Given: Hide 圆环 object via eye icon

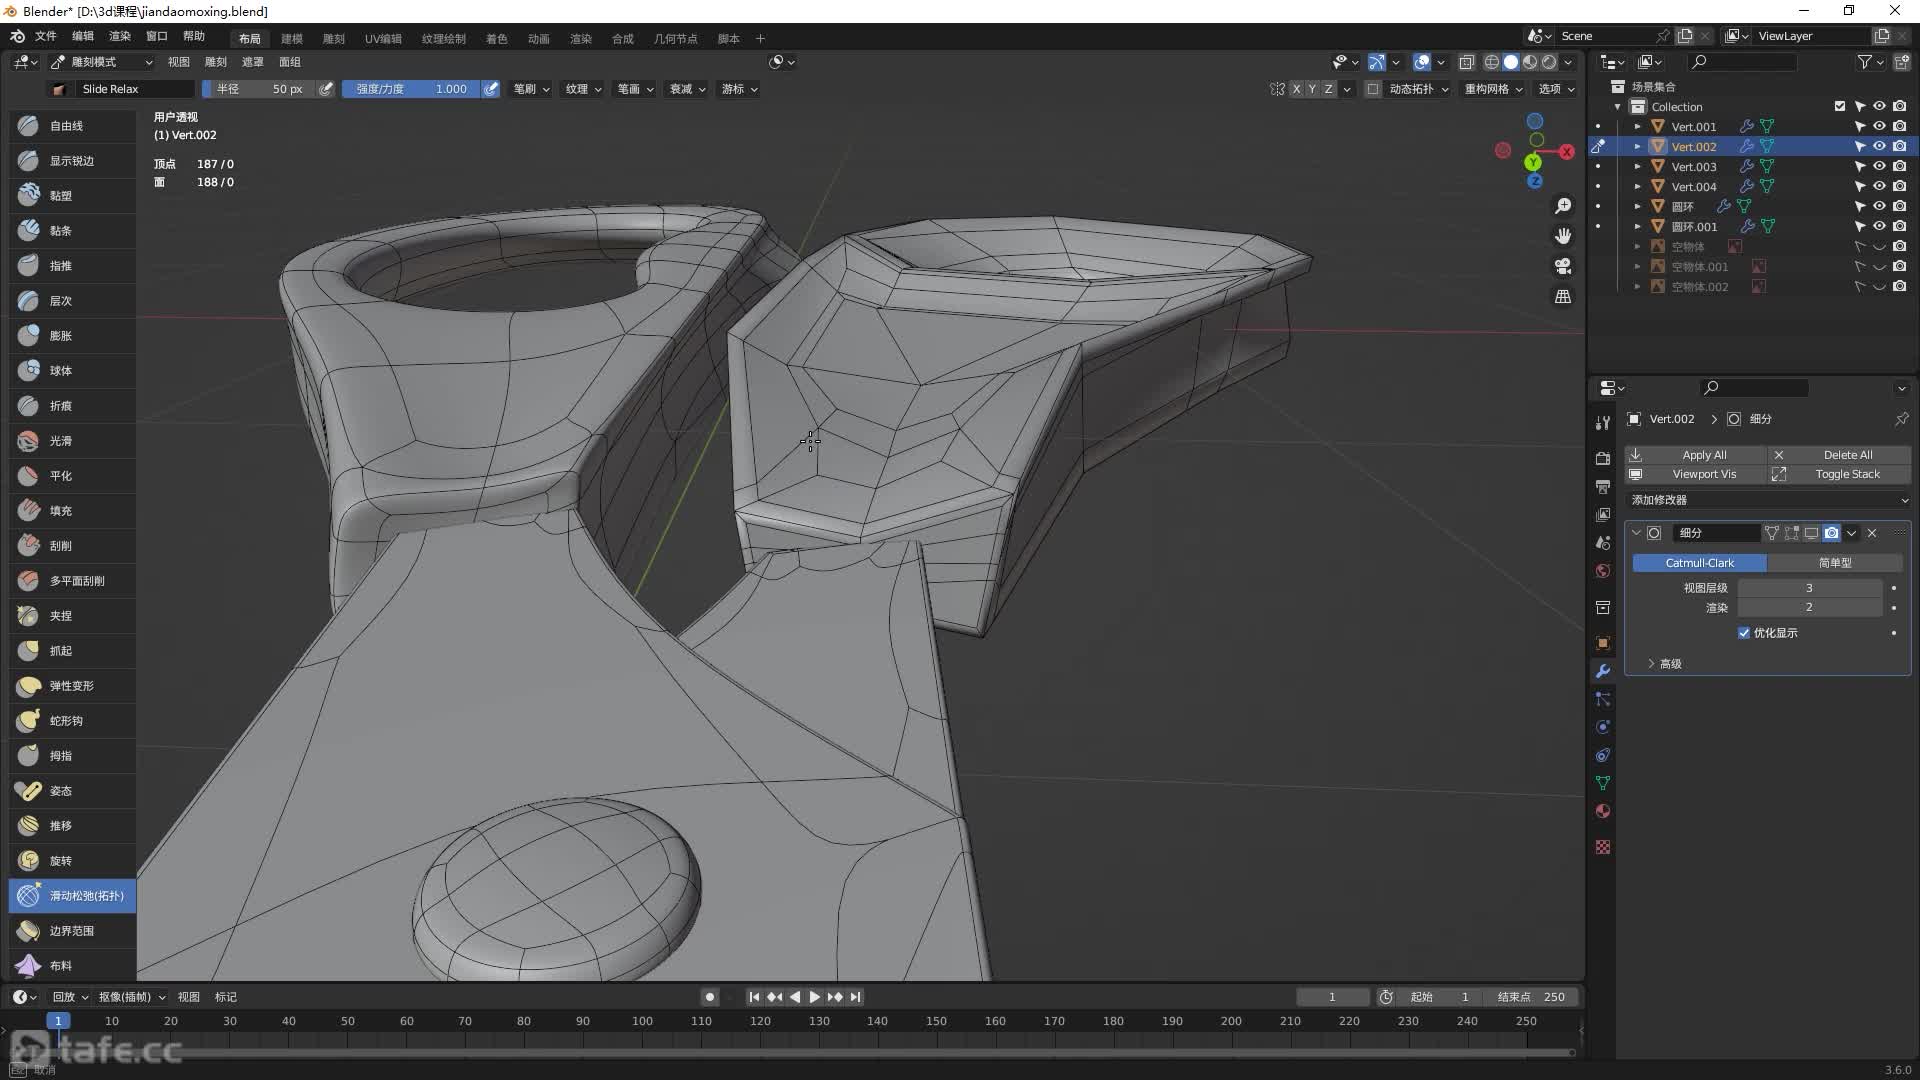Looking at the screenshot, I should [1879, 207].
